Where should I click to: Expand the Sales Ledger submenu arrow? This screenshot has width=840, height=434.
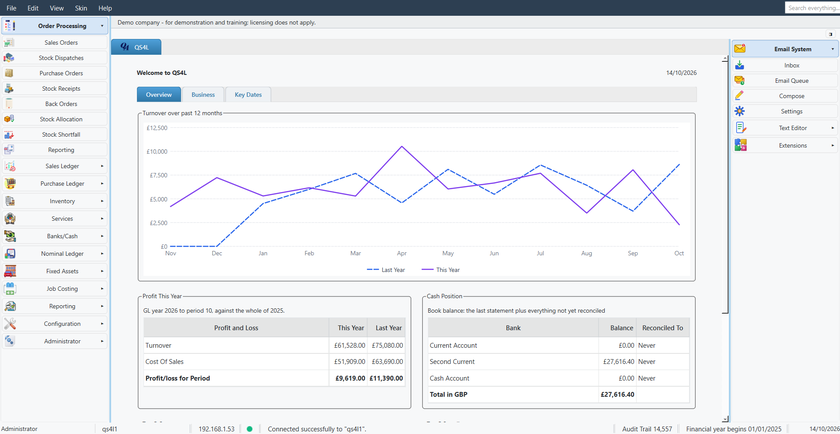[x=102, y=167]
